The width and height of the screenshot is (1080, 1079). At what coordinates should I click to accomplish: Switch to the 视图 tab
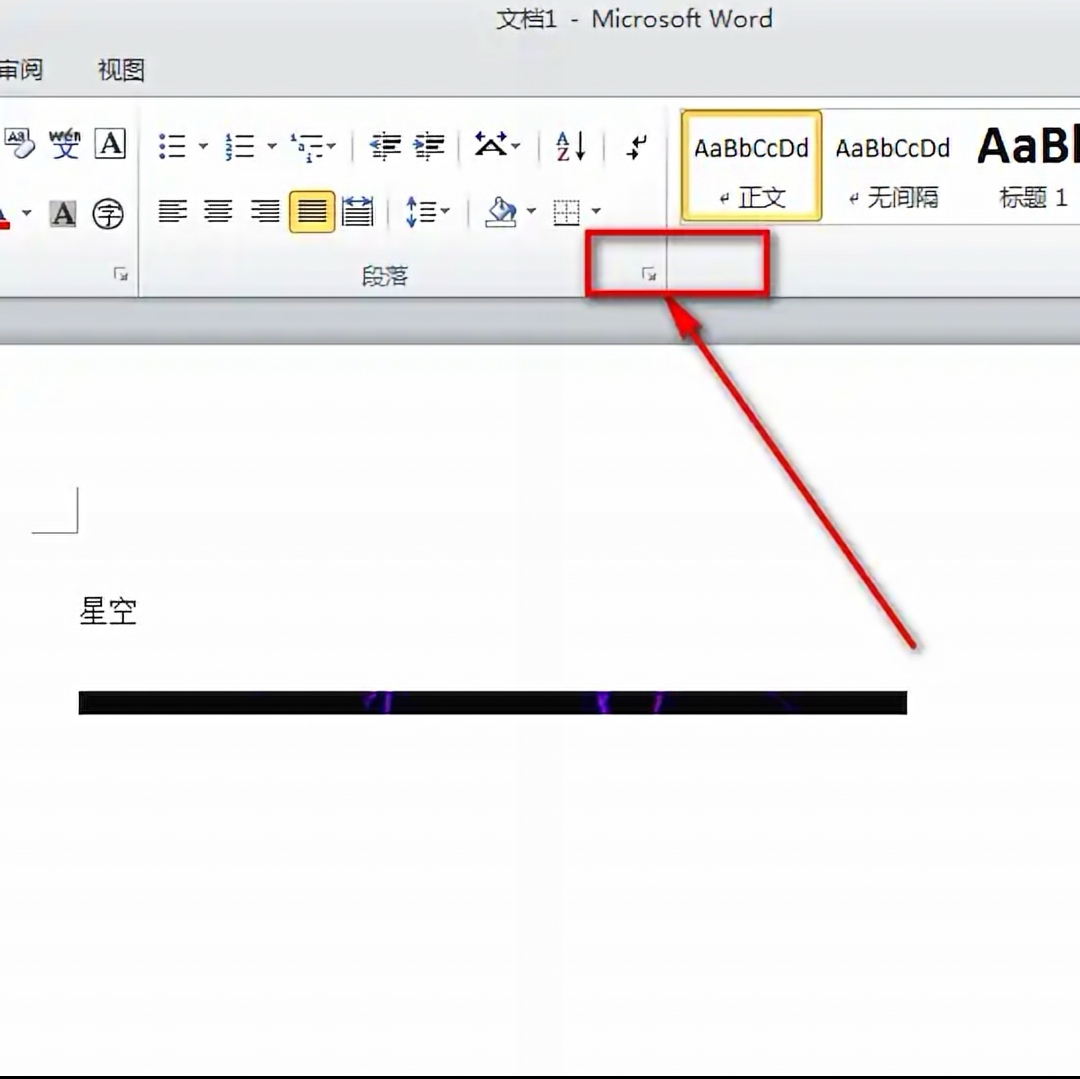121,70
